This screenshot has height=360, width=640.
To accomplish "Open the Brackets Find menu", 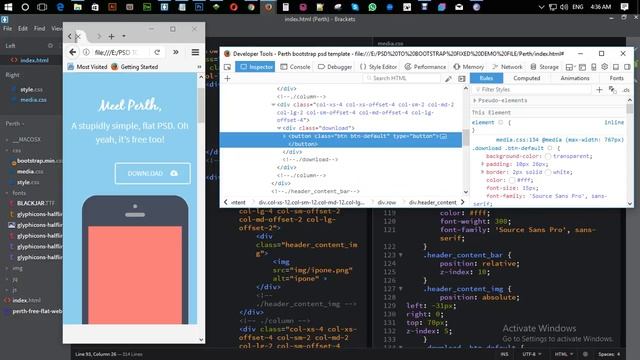I will click(40, 29).
